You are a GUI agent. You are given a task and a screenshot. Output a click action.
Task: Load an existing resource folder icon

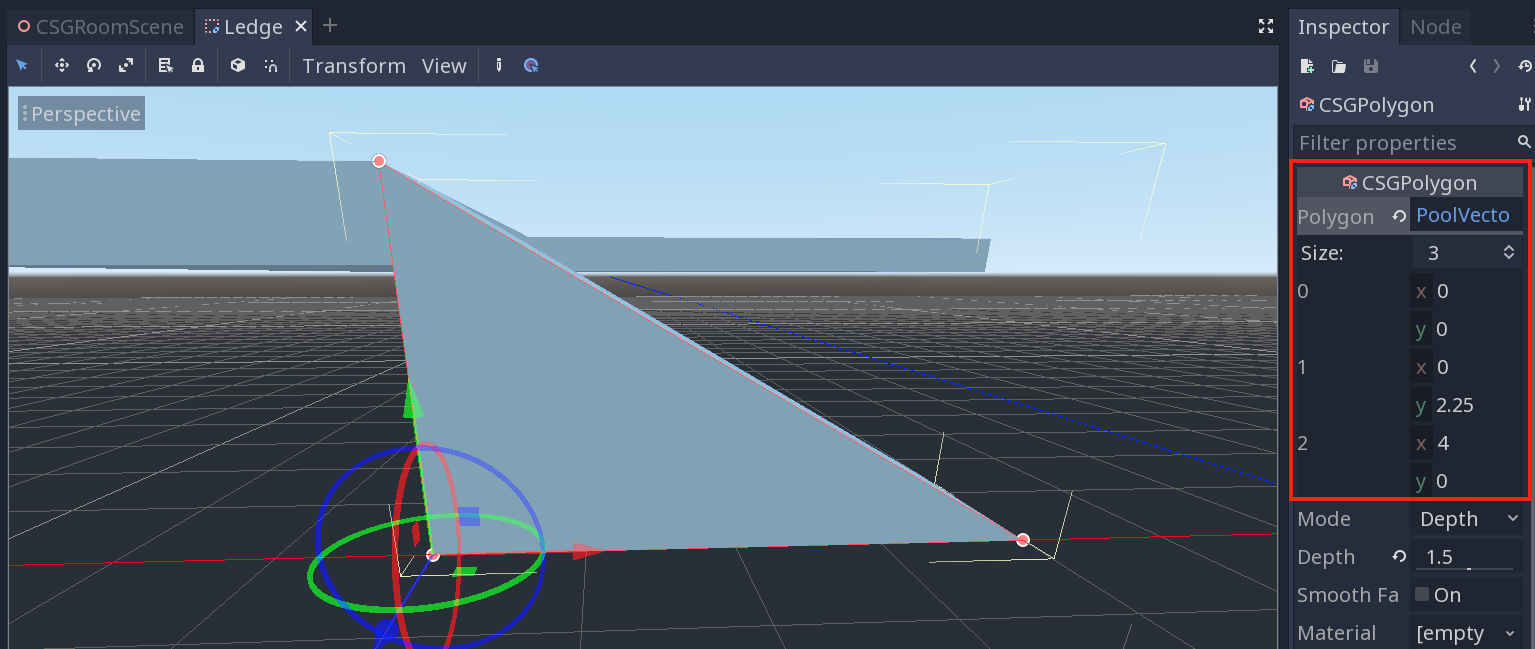point(1339,66)
